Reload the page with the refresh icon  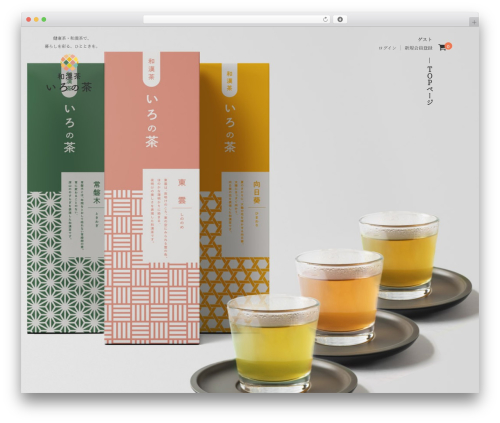[x=325, y=20]
